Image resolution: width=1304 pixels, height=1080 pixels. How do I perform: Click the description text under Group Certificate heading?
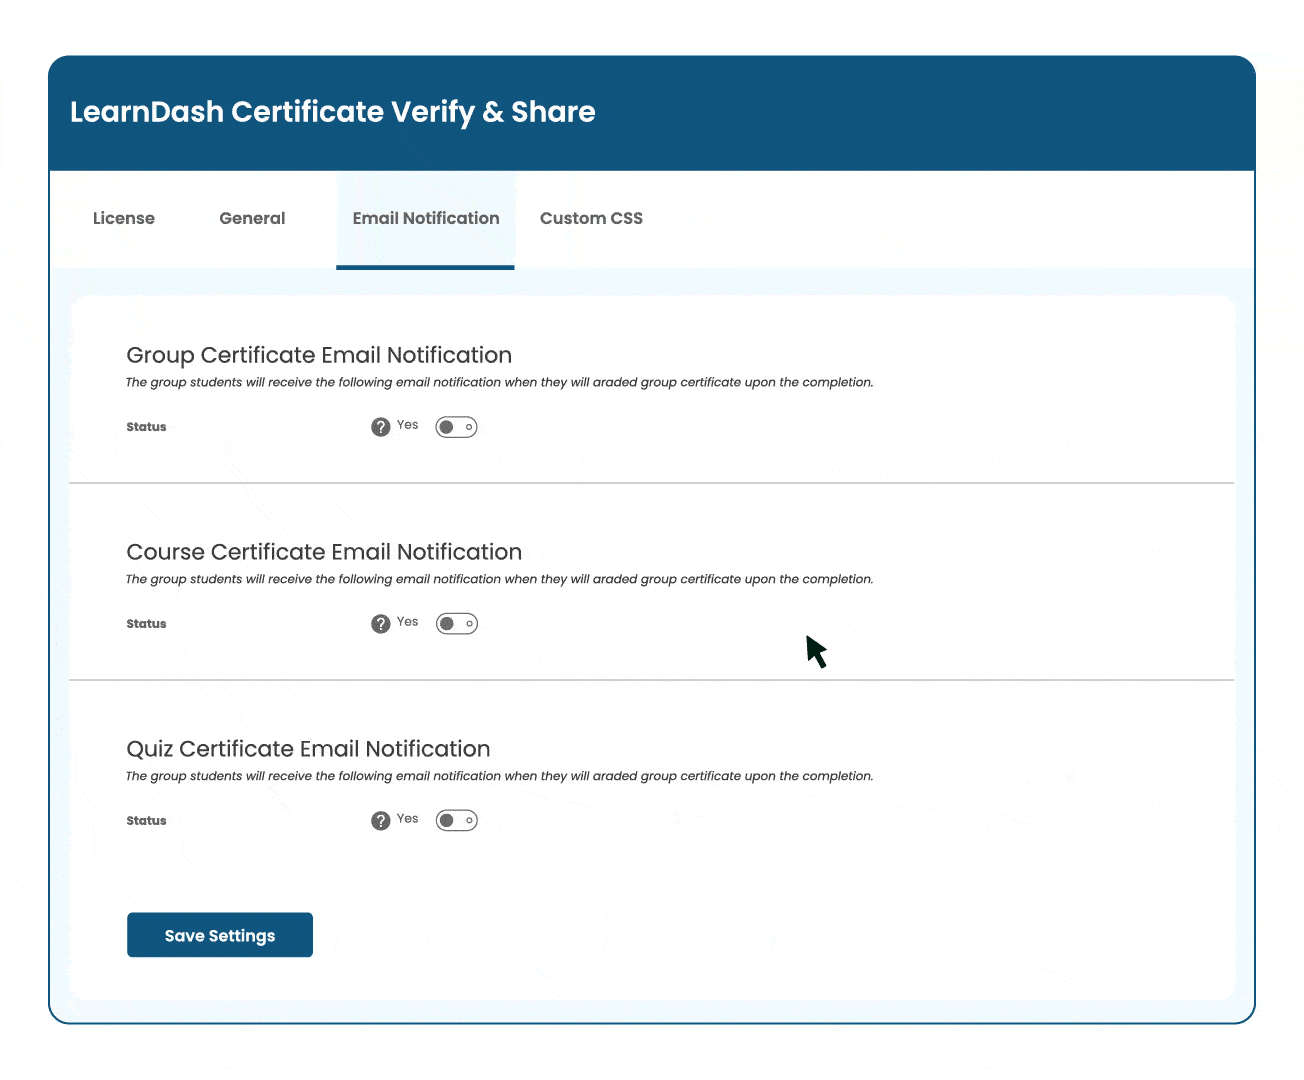[x=499, y=382]
